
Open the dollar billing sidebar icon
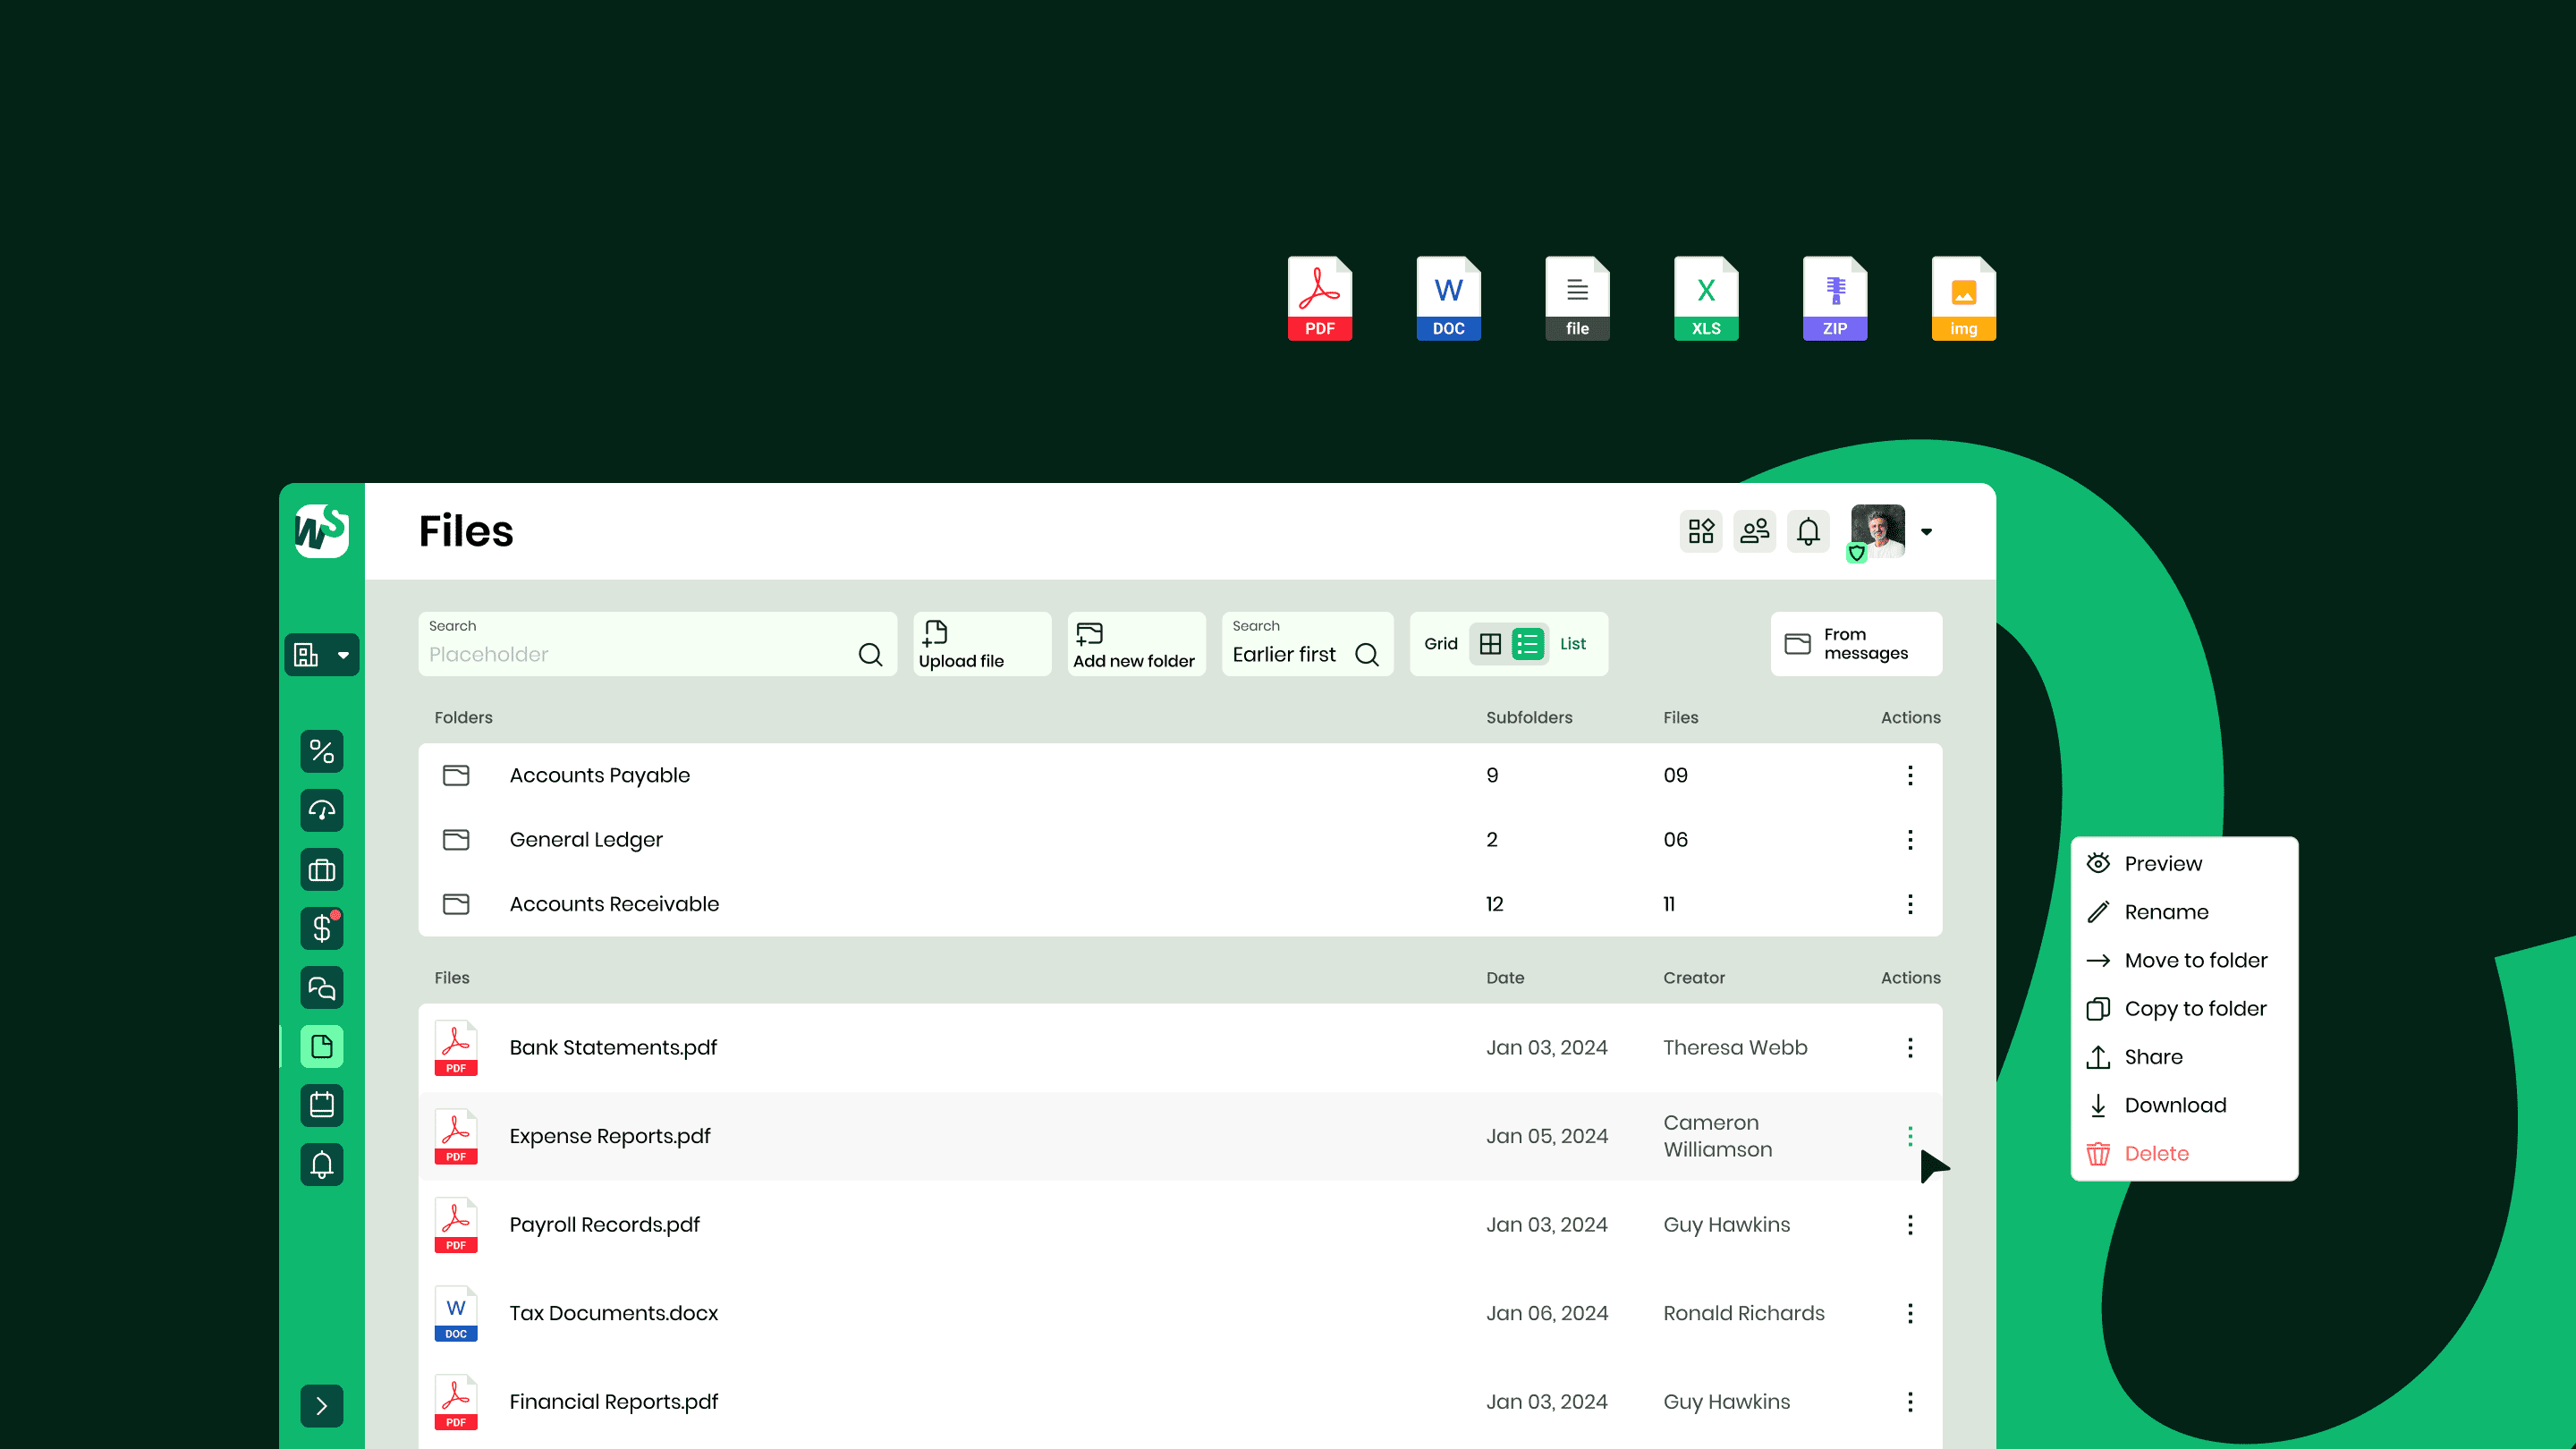321,929
